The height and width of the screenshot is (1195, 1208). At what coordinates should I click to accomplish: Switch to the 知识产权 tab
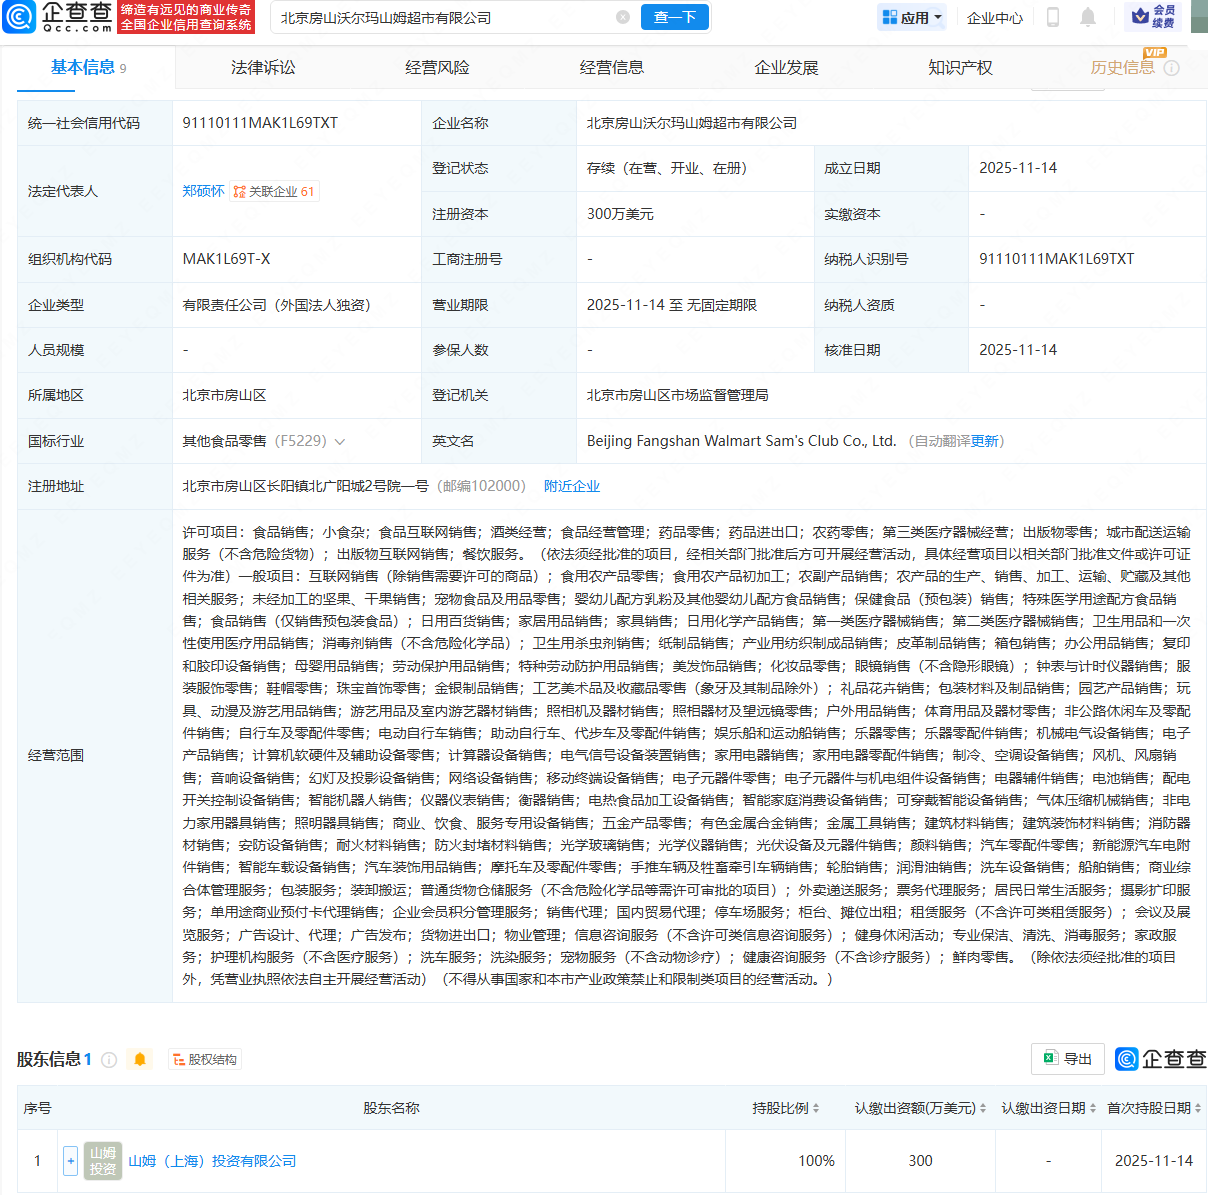click(x=960, y=67)
